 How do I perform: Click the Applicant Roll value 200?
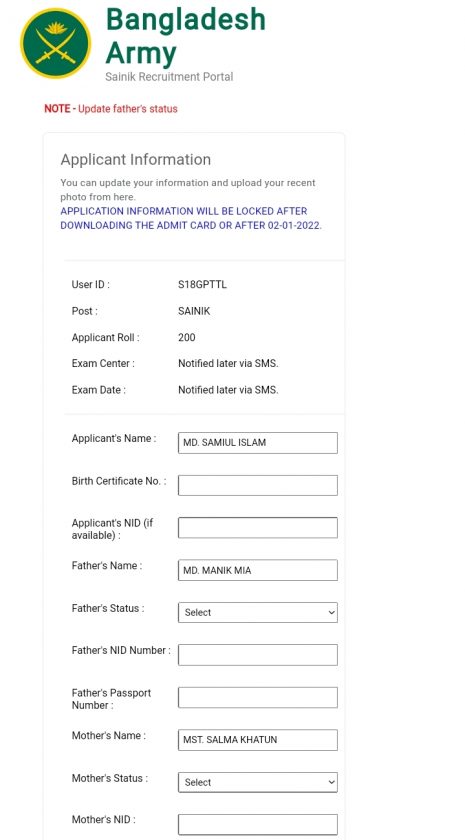click(186, 338)
